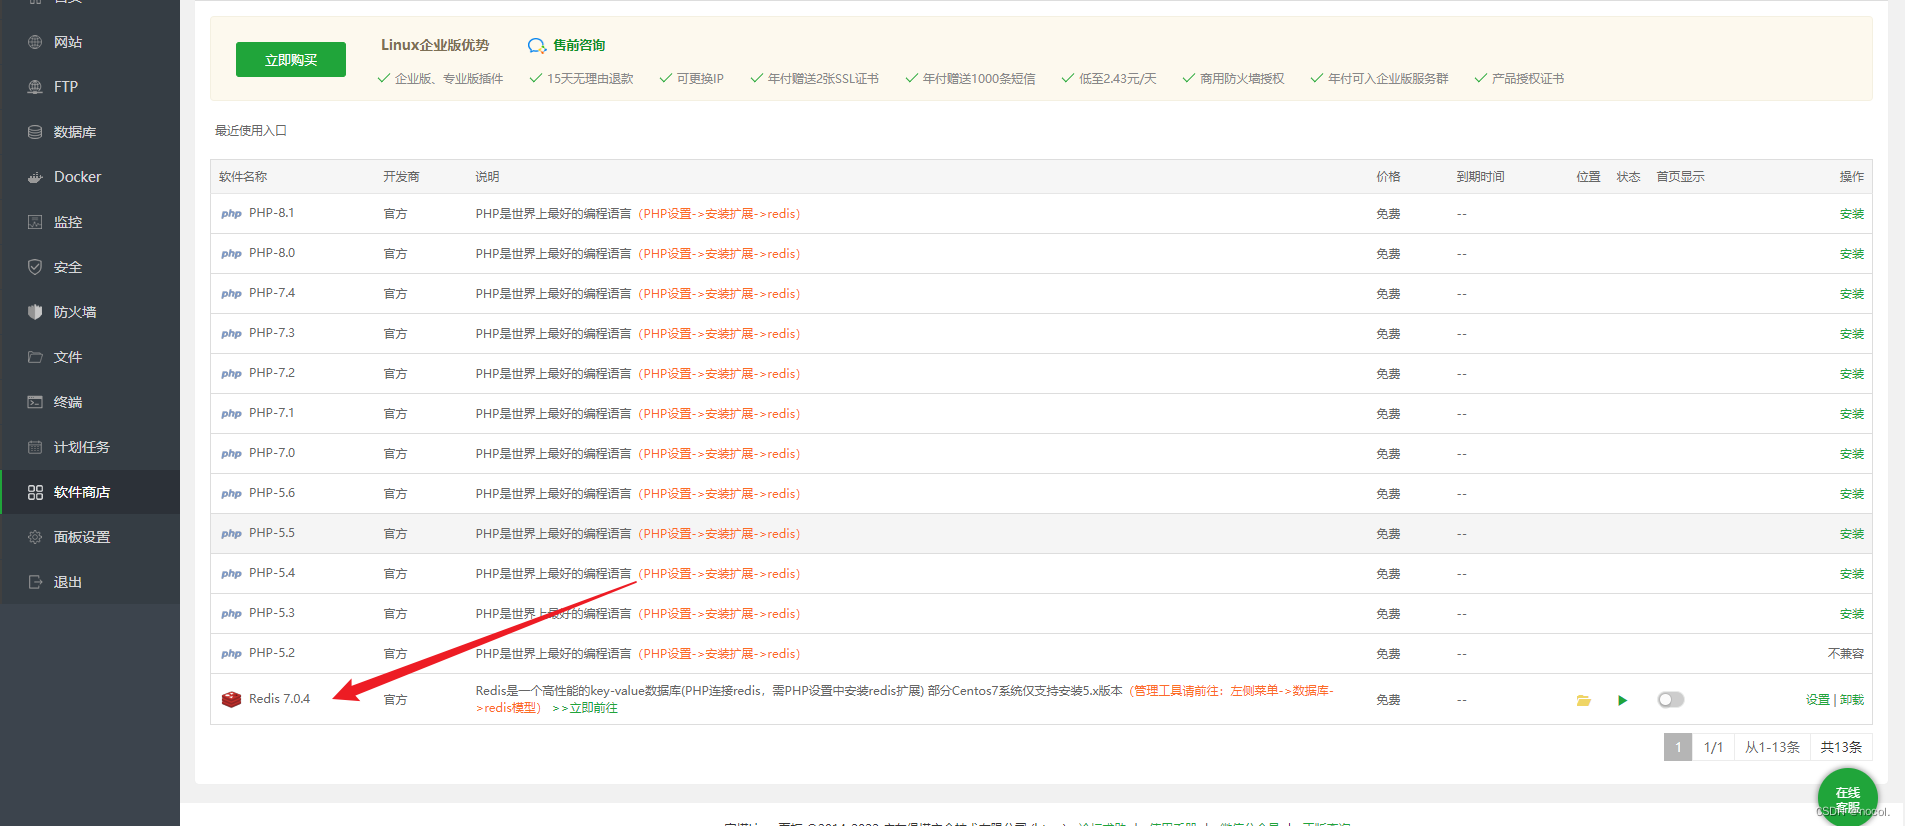Click the 终端 terminal icon
1905x826 pixels.
[35, 402]
